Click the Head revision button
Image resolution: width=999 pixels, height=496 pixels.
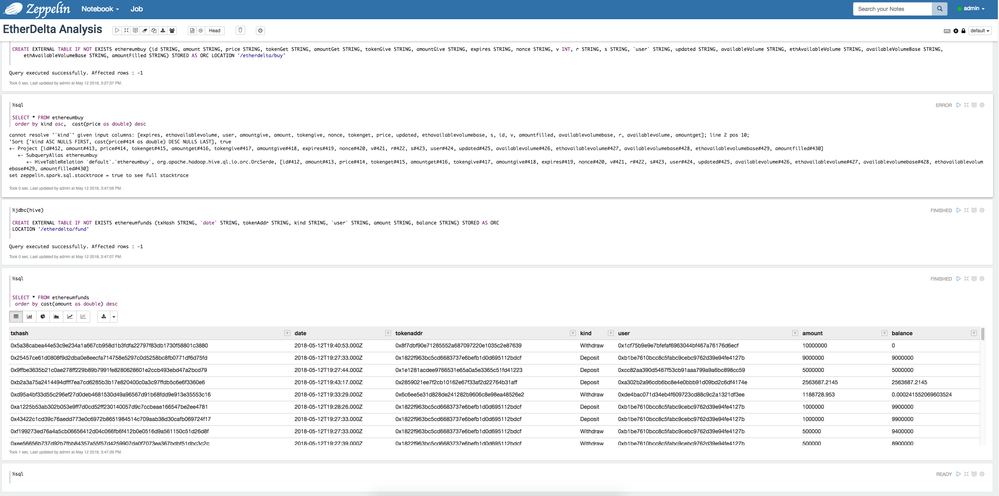[215, 31]
